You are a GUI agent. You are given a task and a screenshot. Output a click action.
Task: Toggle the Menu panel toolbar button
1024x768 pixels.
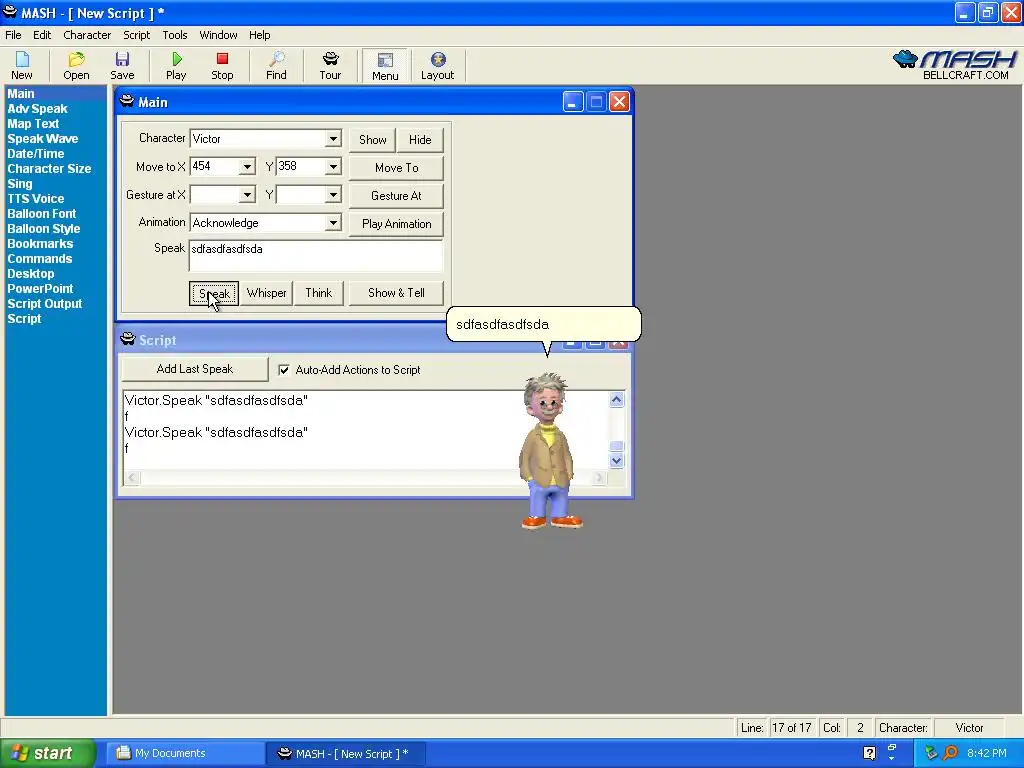[x=385, y=66]
